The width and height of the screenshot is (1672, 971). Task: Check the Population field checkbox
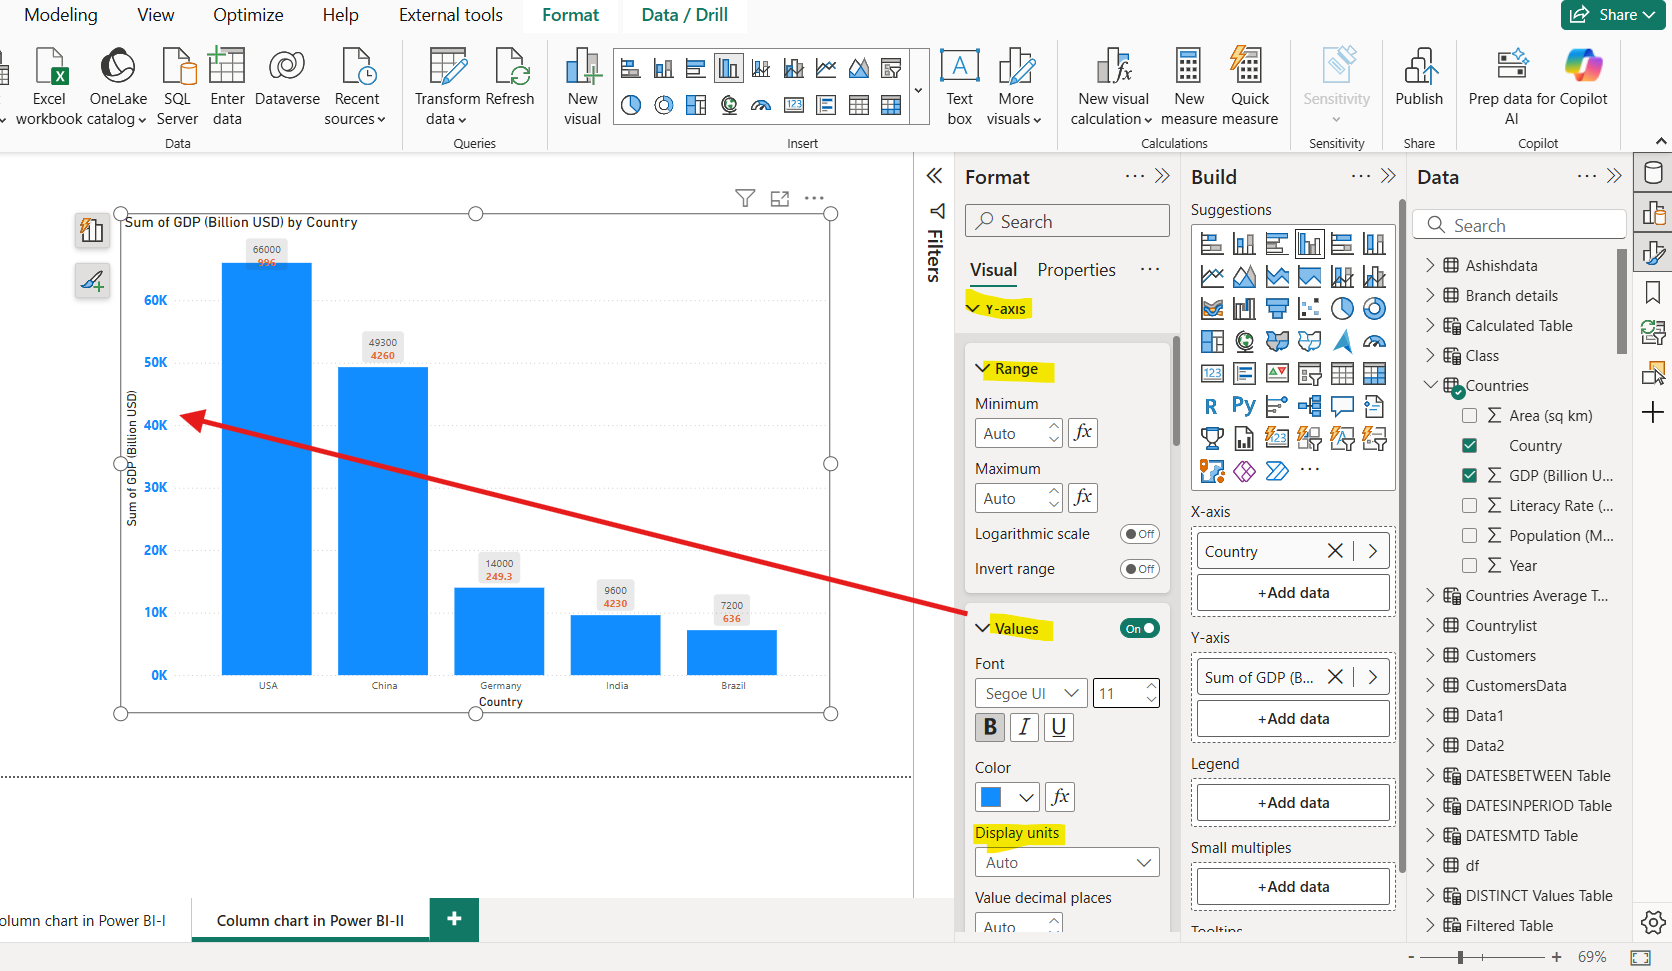point(1469,535)
